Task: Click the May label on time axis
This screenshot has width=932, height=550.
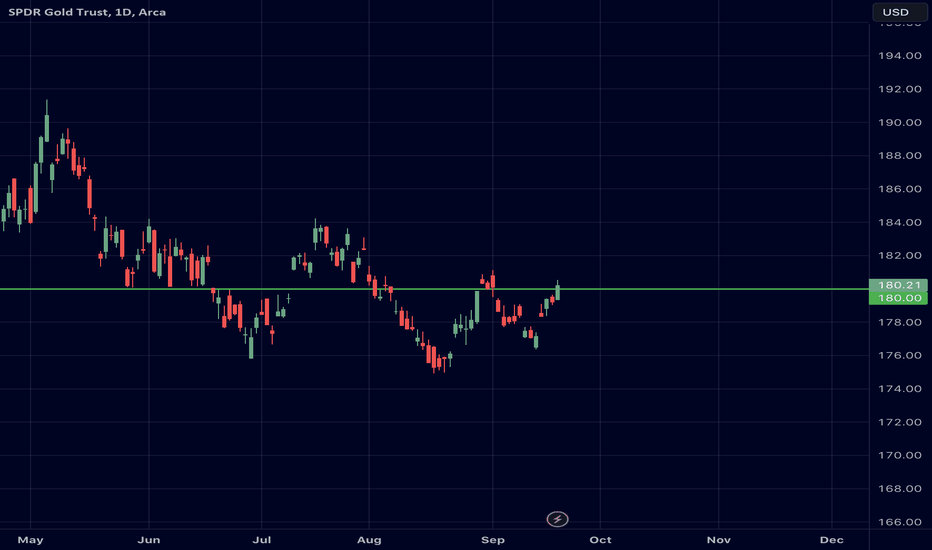Action: click(30, 540)
